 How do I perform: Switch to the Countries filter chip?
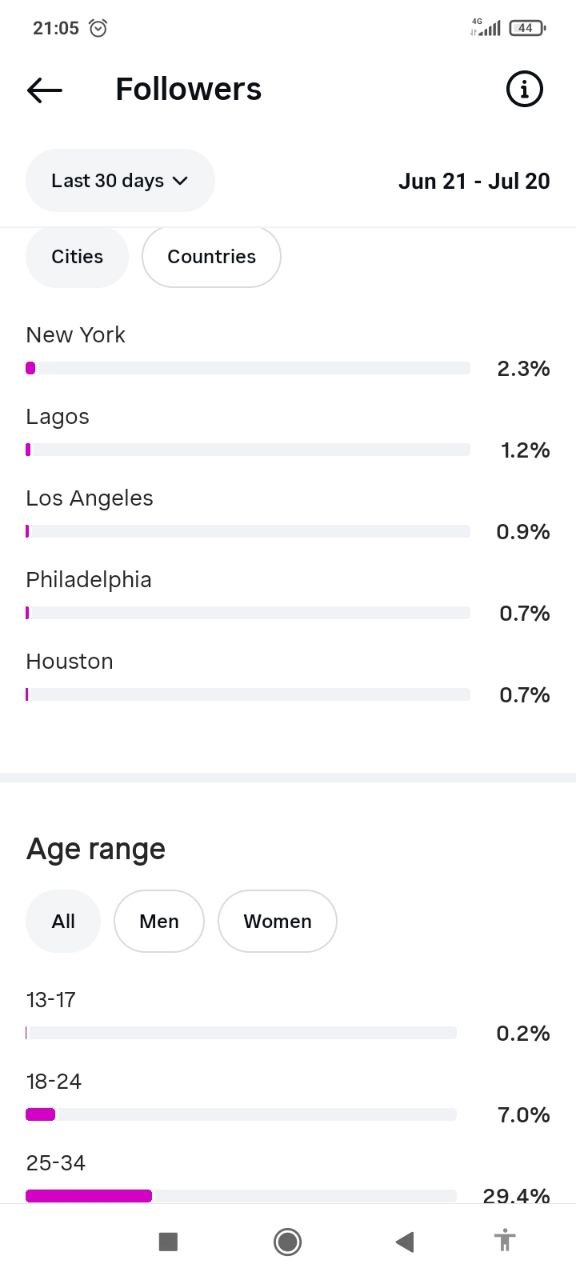211,257
